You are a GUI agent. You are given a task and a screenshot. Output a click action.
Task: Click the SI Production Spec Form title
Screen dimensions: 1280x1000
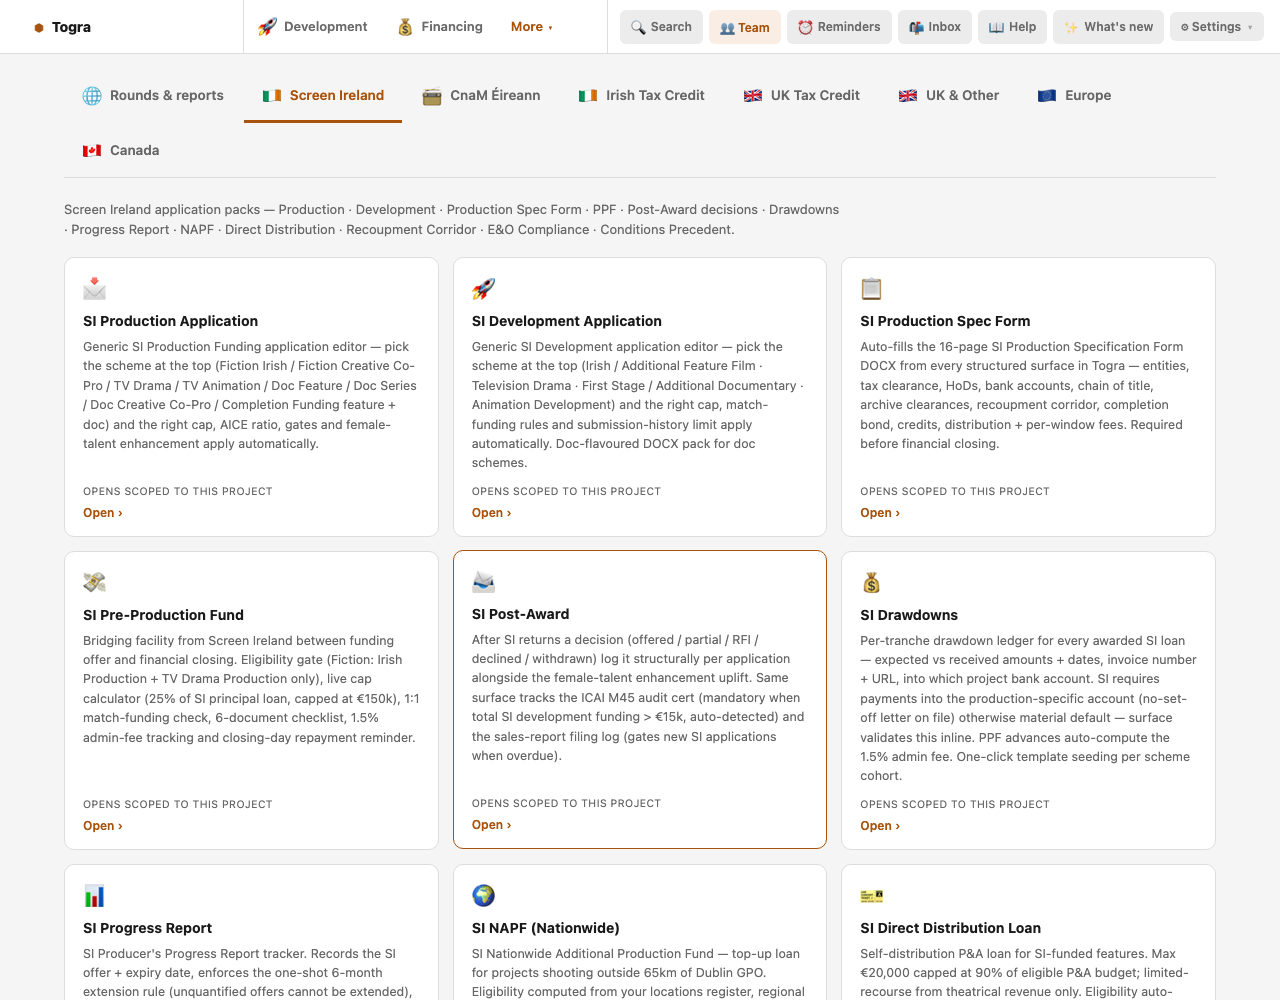pos(945,321)
